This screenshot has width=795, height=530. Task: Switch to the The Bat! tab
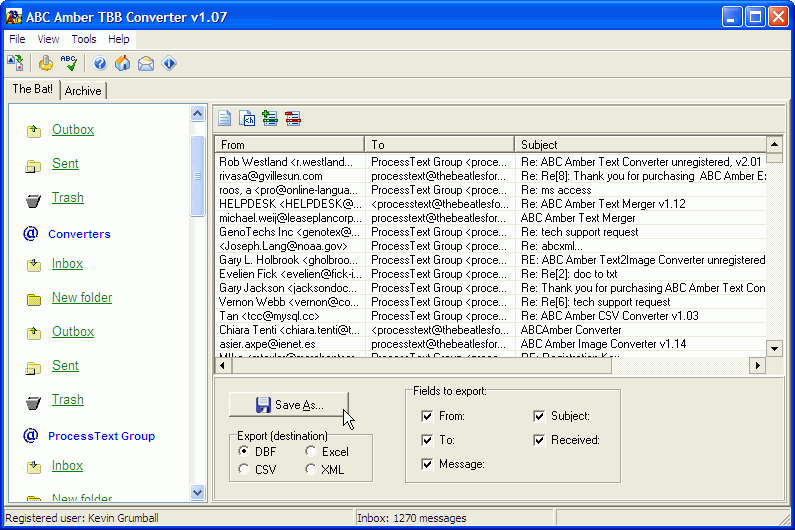[x=32, y=89]
